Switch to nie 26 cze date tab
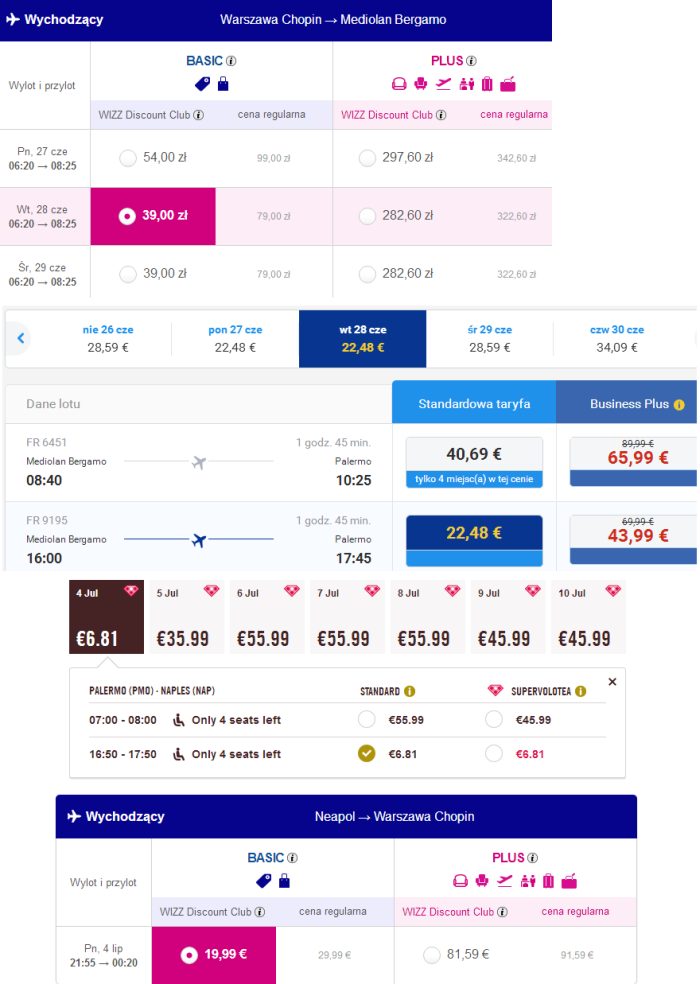700x984 pixels. pyautogui.click(x=108, y=338)
